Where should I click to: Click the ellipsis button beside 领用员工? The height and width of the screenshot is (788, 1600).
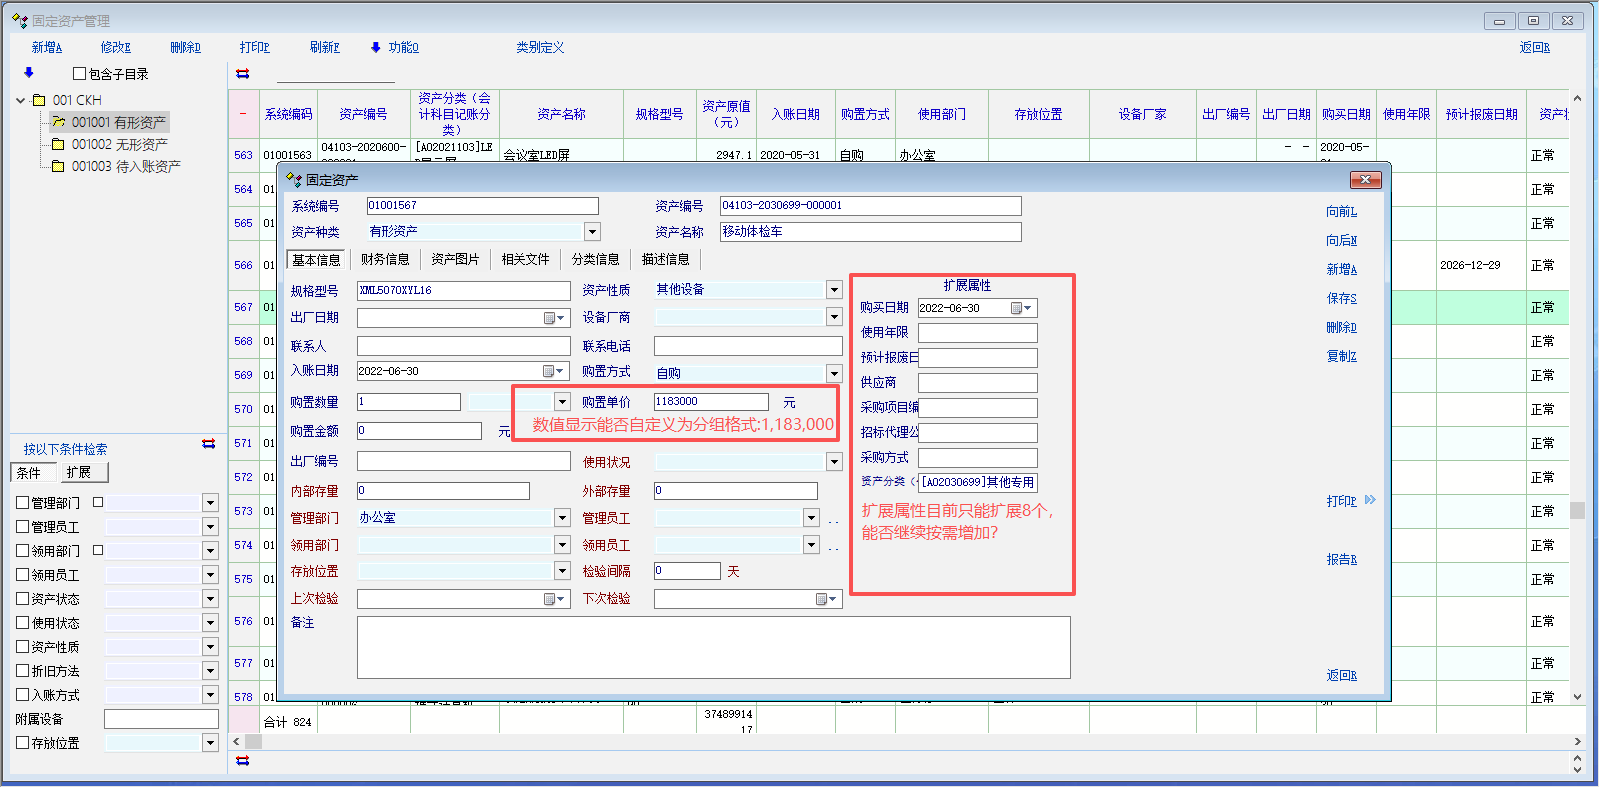click(x=833, y=546)
